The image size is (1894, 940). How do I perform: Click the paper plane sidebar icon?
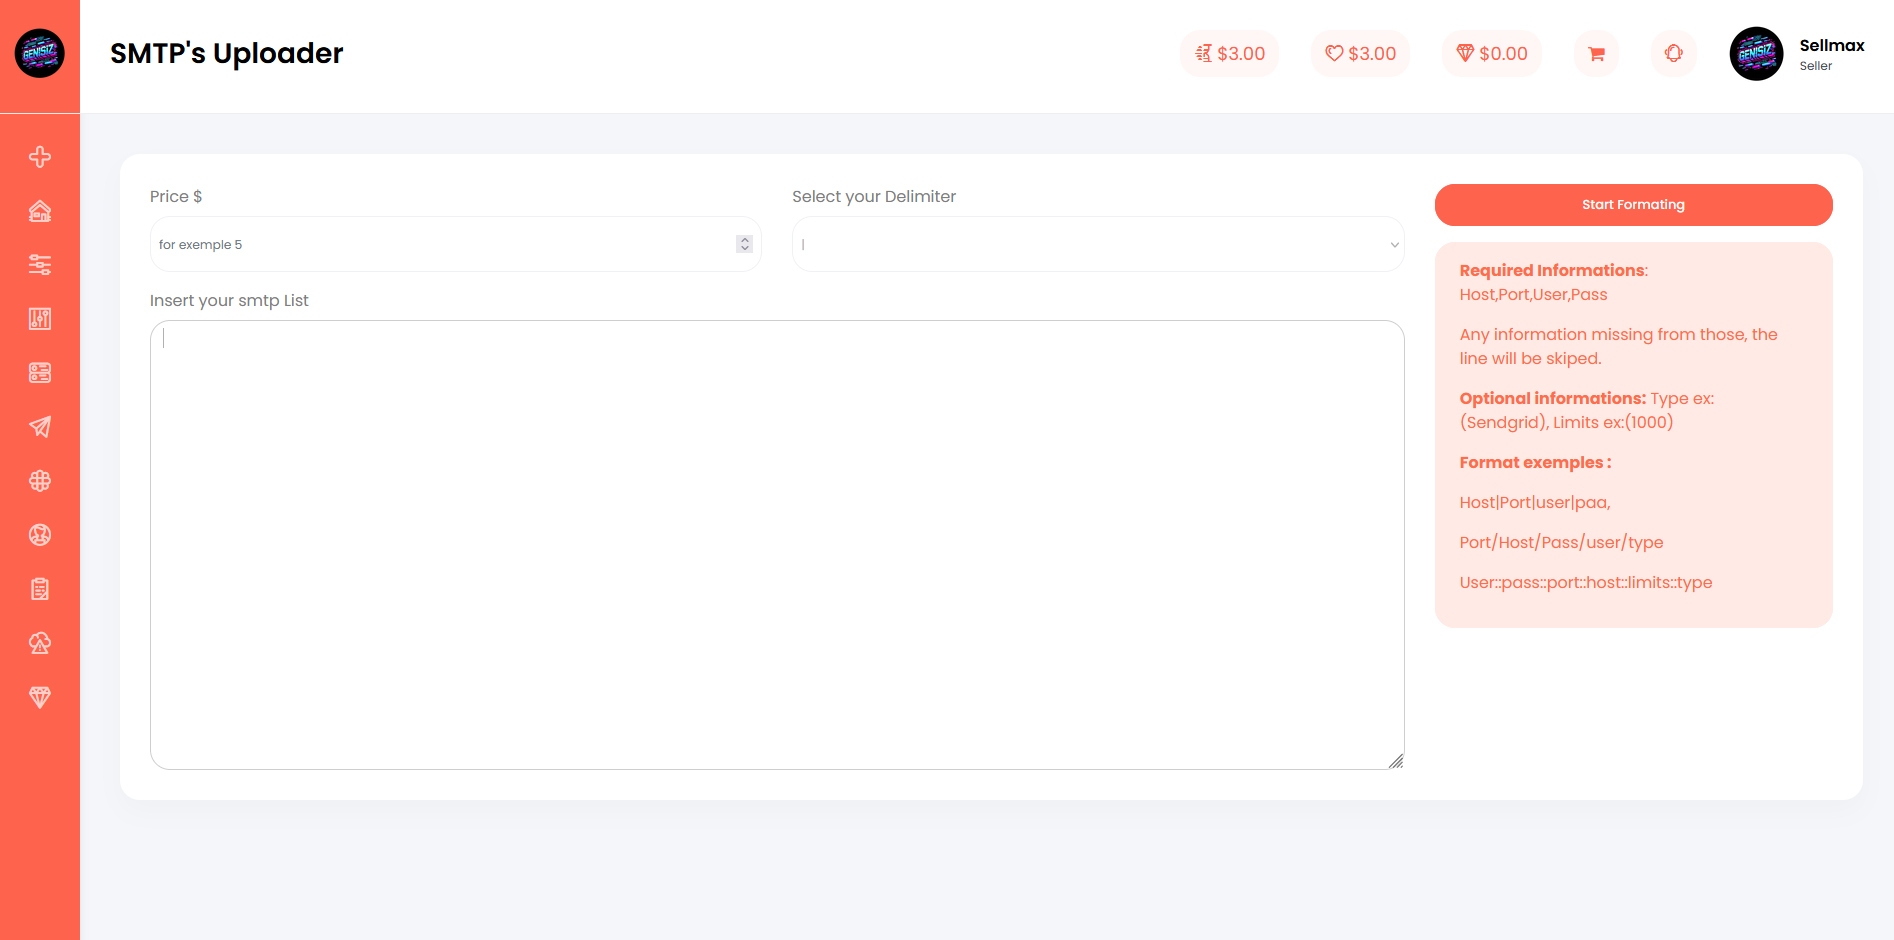point(40,427)
